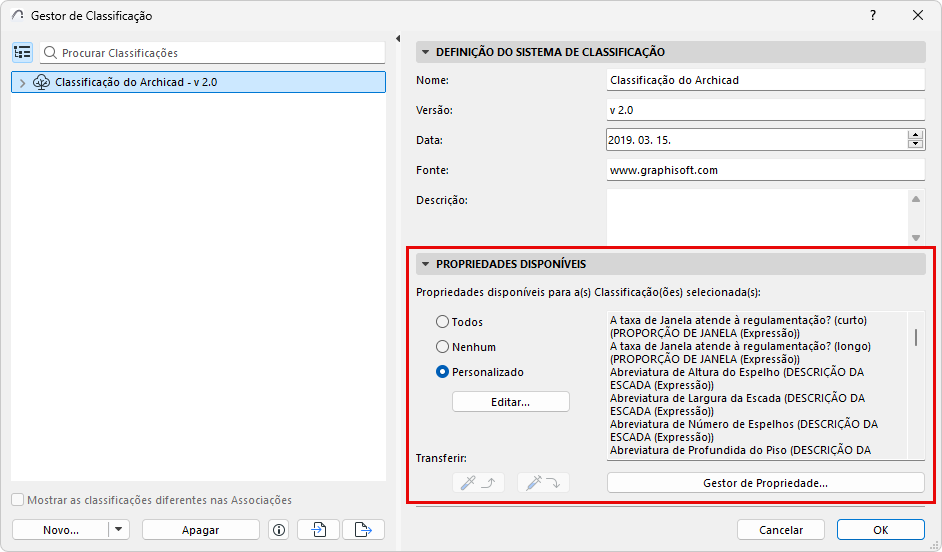Click the Versão input field
The height and width of the screenshot is (552, 942).
coord(765,110)
